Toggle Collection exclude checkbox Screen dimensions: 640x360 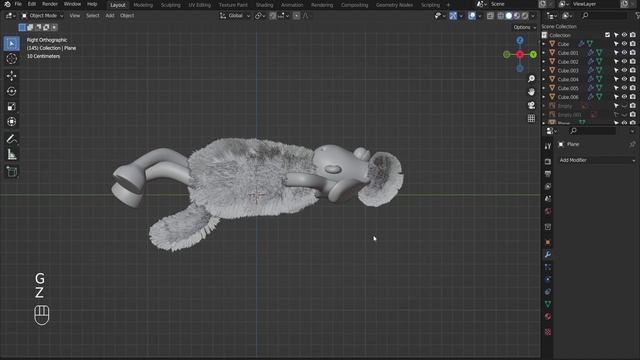[607, 35]
